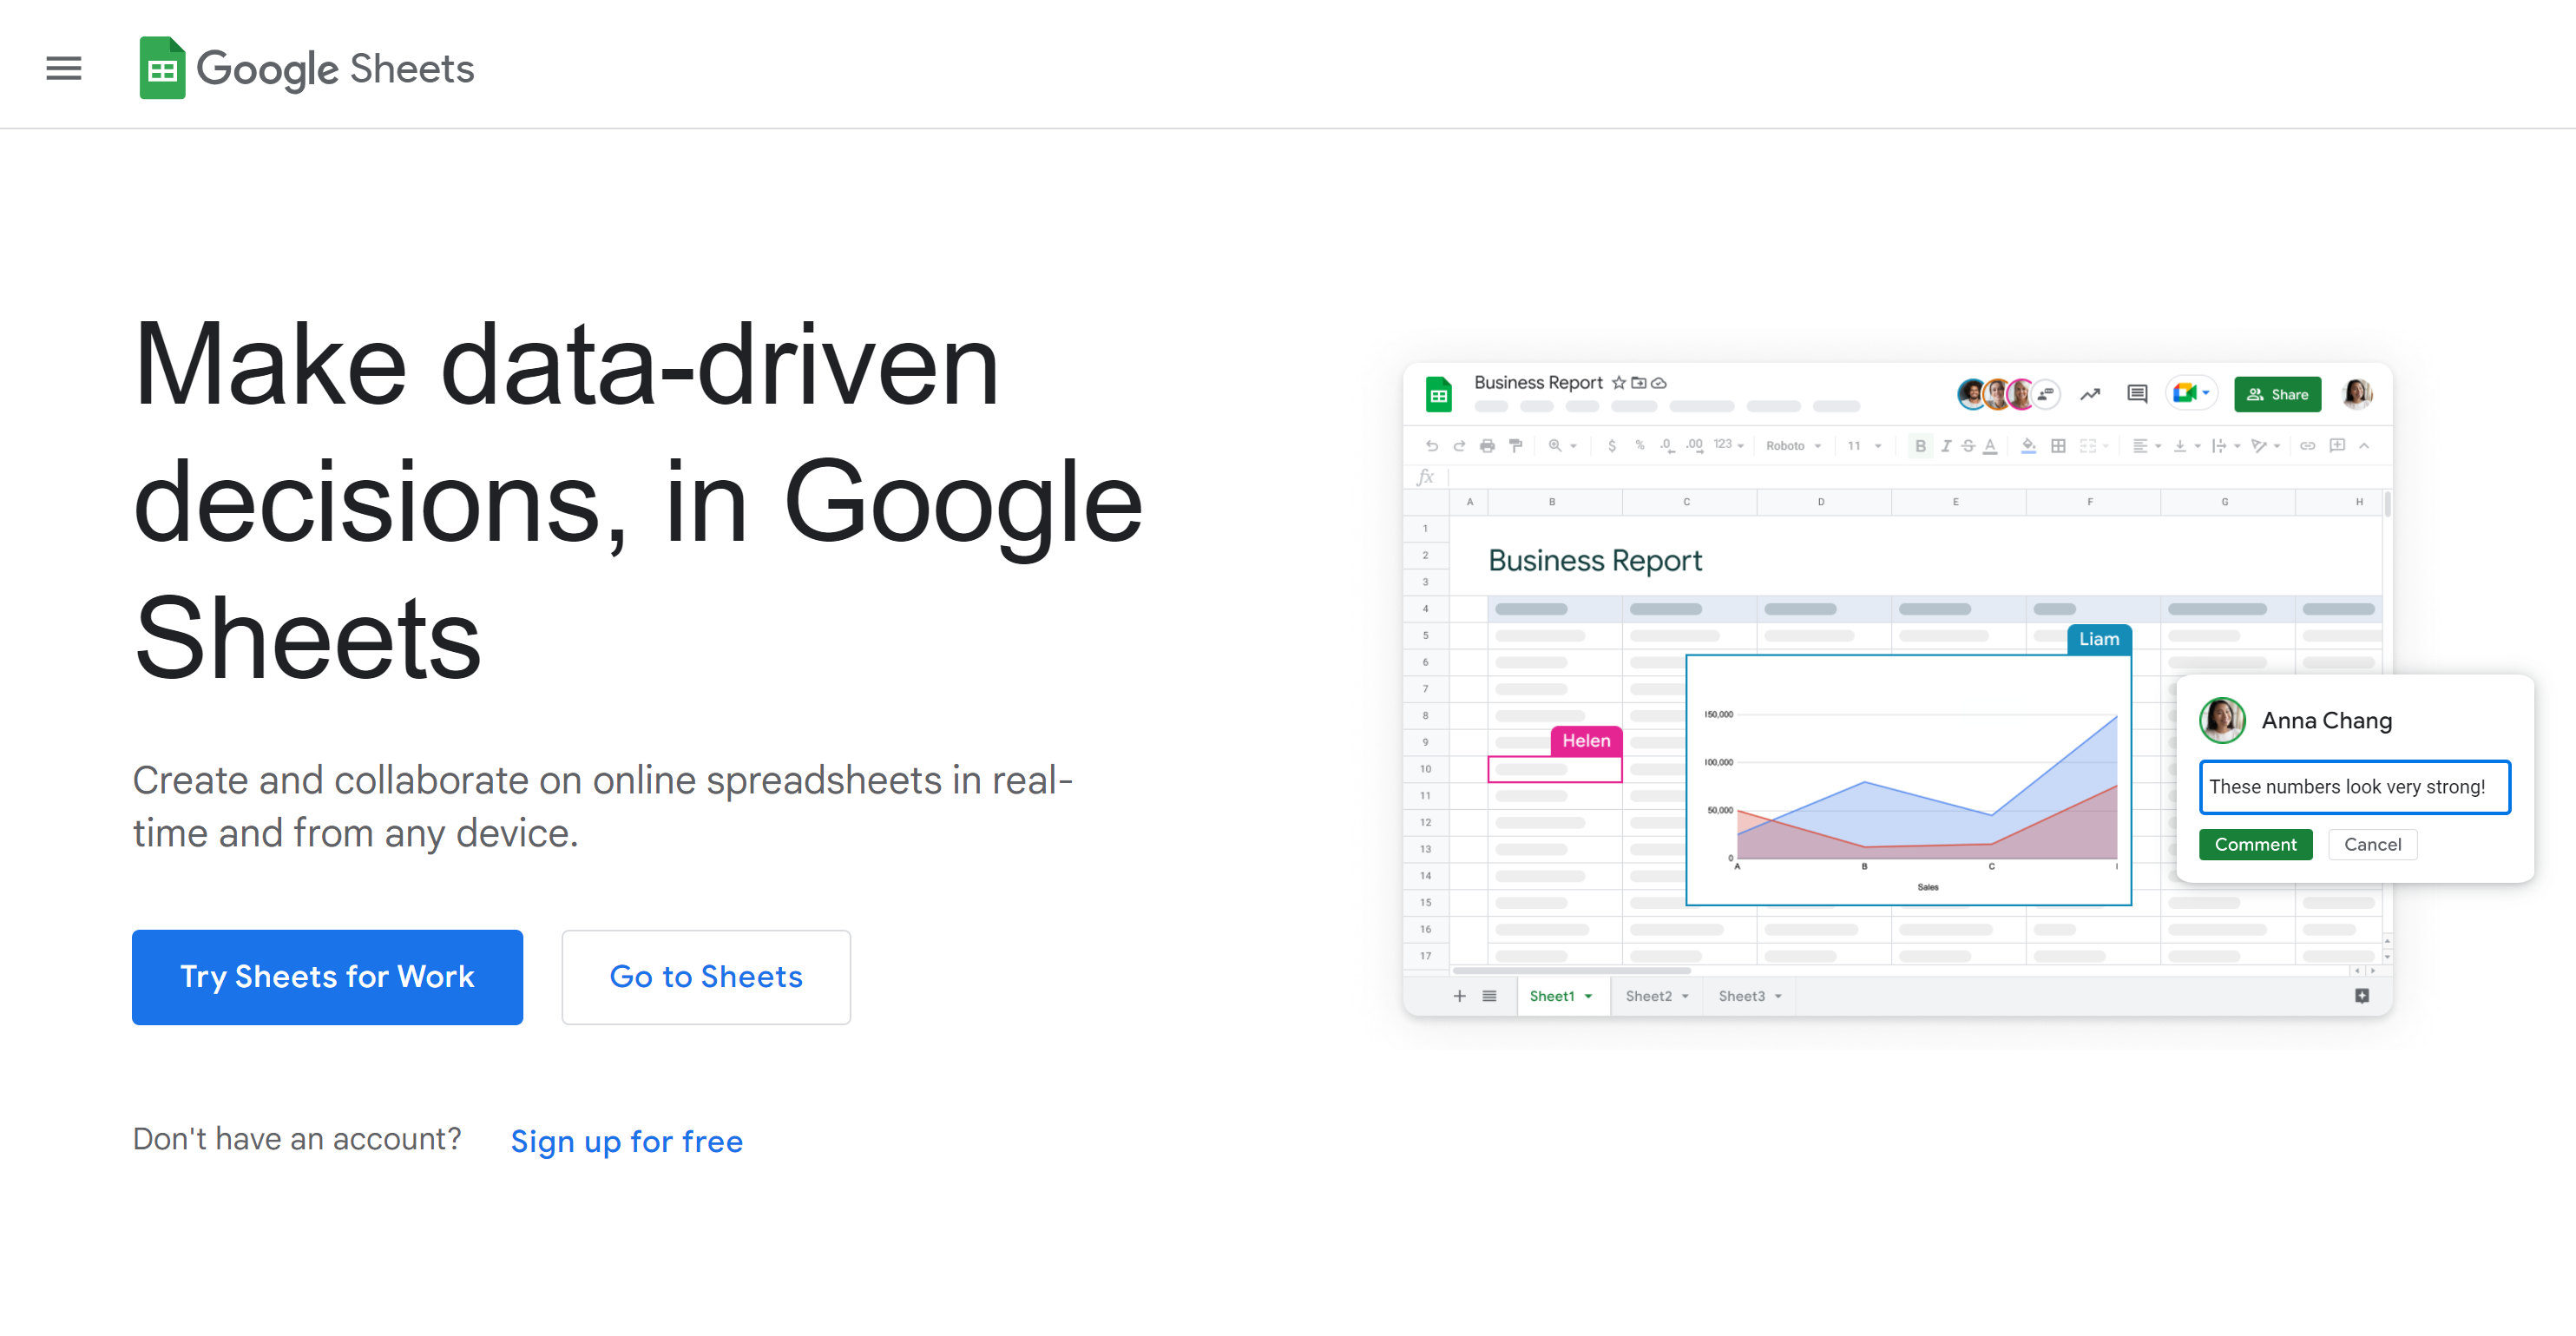
Task: Click the undo icon in the toolbar
Action: 1431,446
